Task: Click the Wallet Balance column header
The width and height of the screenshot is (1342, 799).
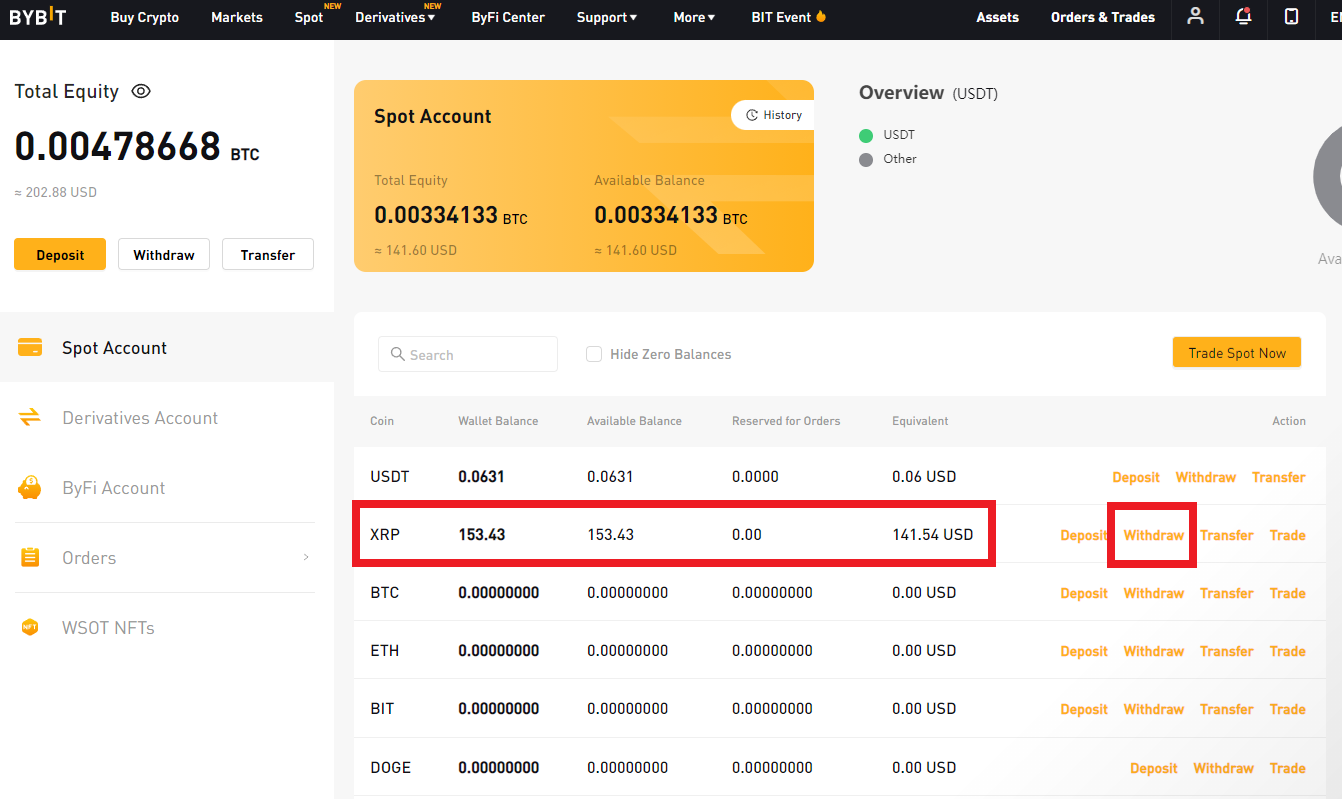Action: click(x=498, y=421)
